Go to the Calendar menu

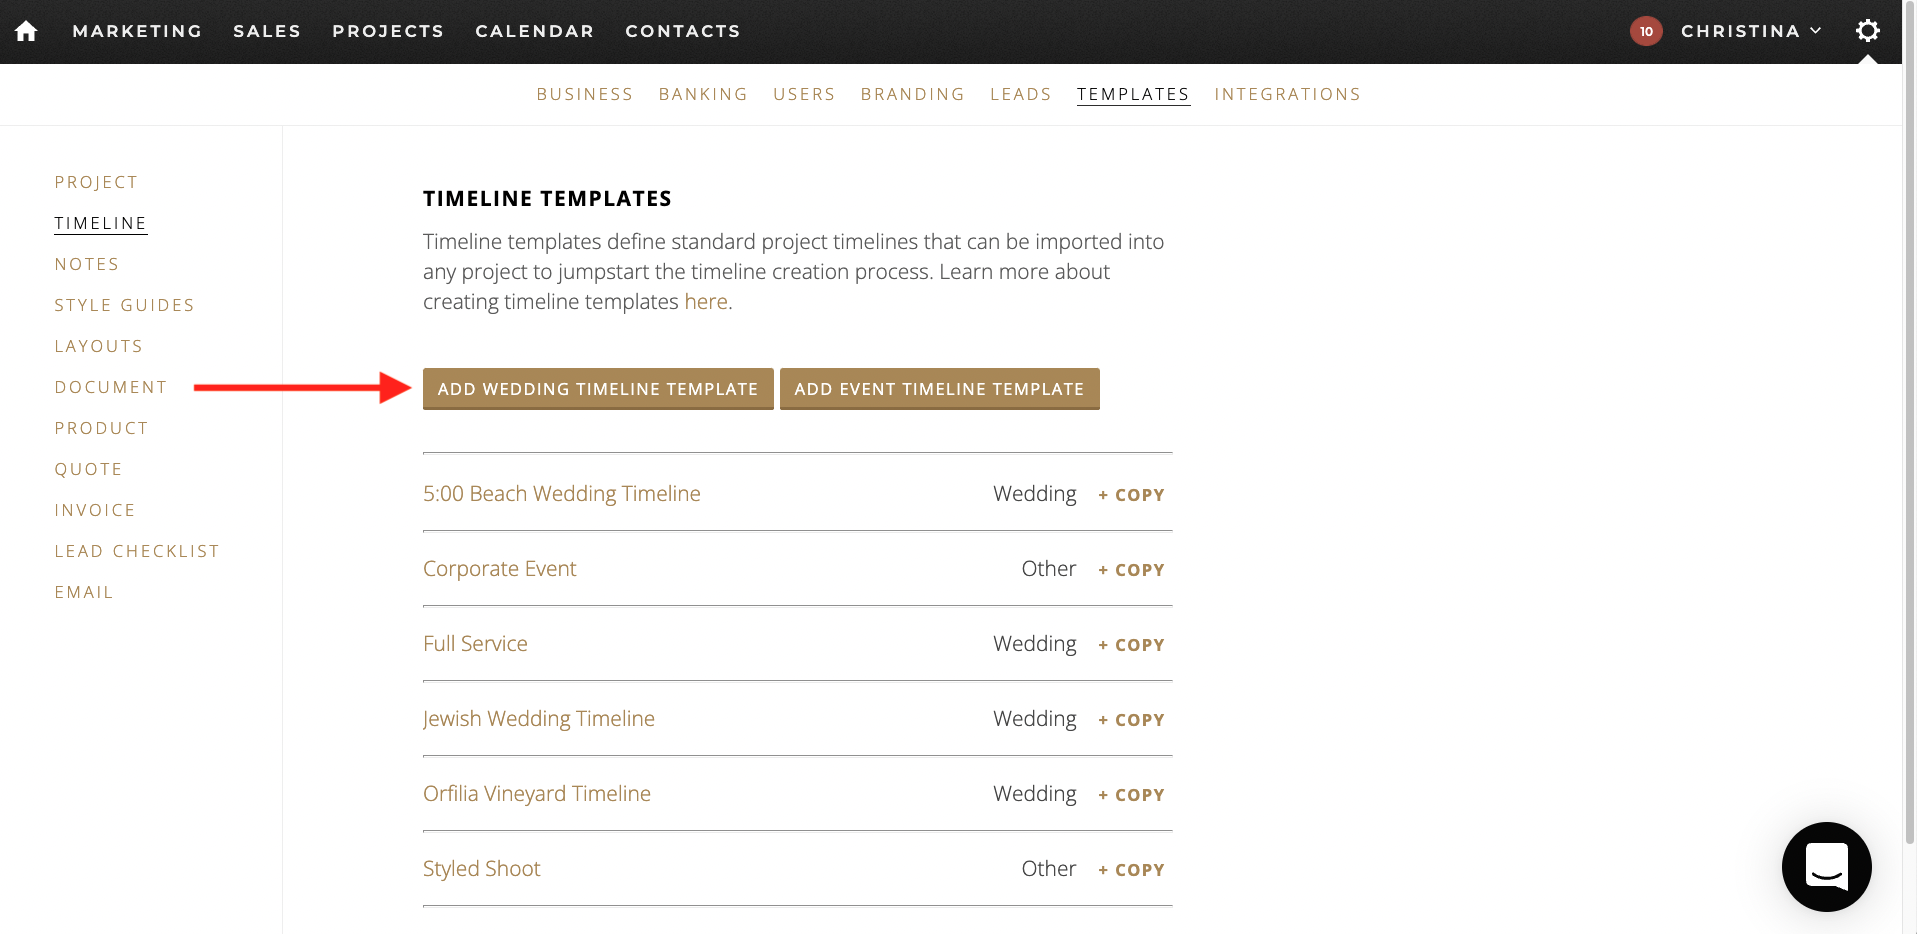click(534, 31)
